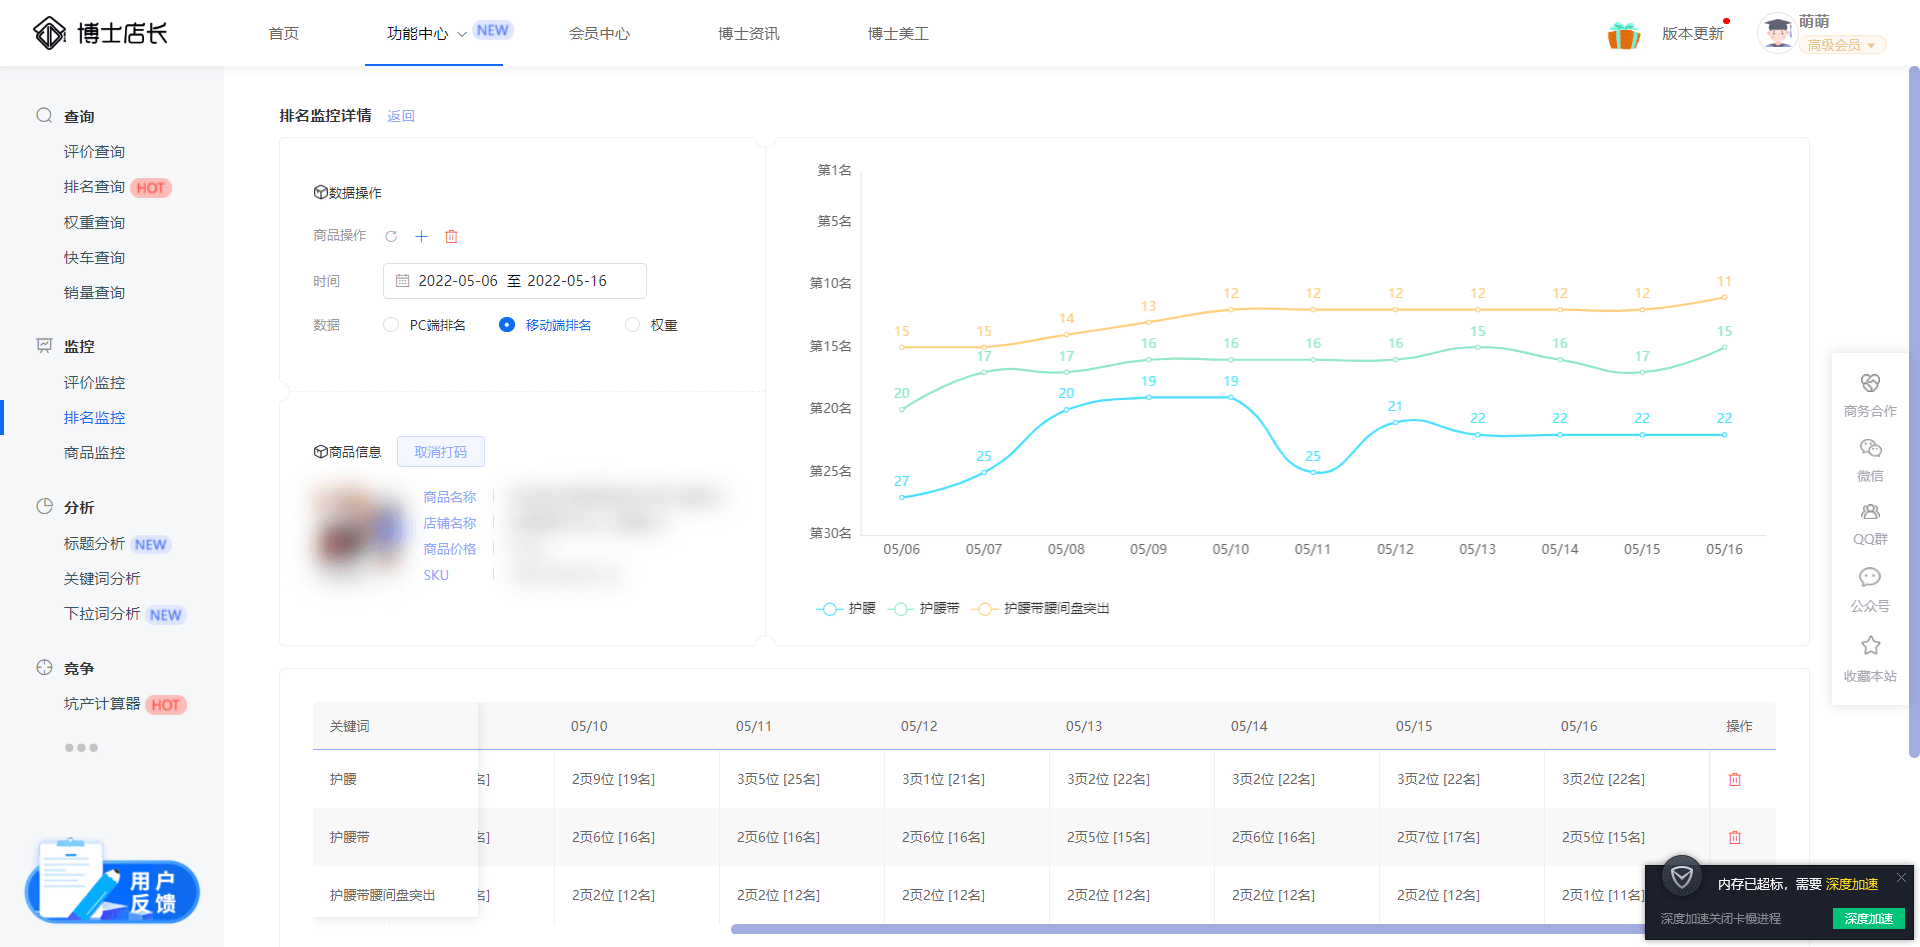Select the 移动端排名 radio option

[507, 325]
